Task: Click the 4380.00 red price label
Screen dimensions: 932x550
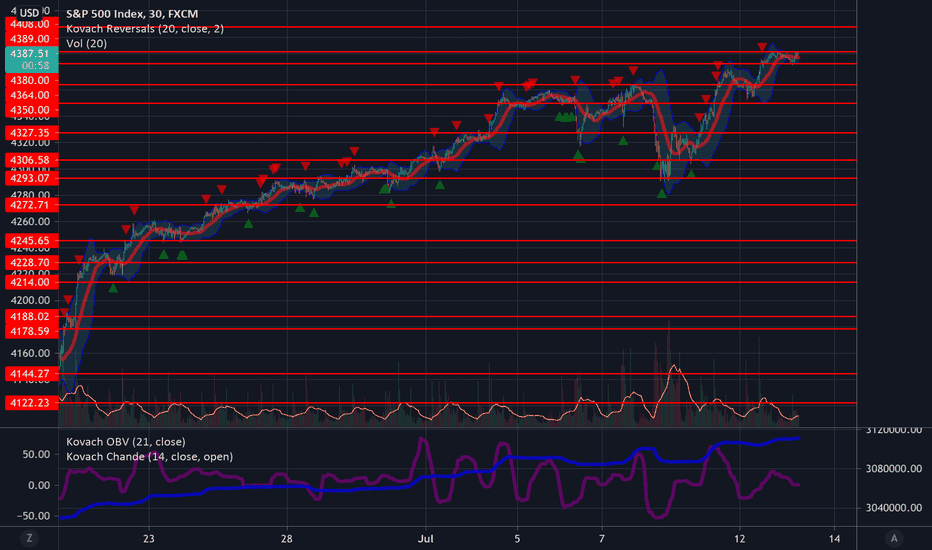Action: [32, 80]
